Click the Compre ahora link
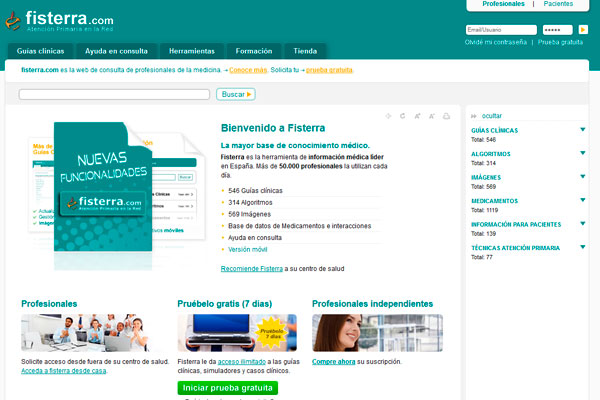This screenshot has width=600, height=400. (333, 361)
